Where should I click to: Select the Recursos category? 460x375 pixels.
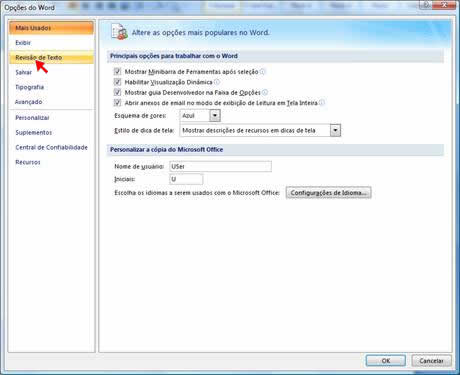coord(51,162)
